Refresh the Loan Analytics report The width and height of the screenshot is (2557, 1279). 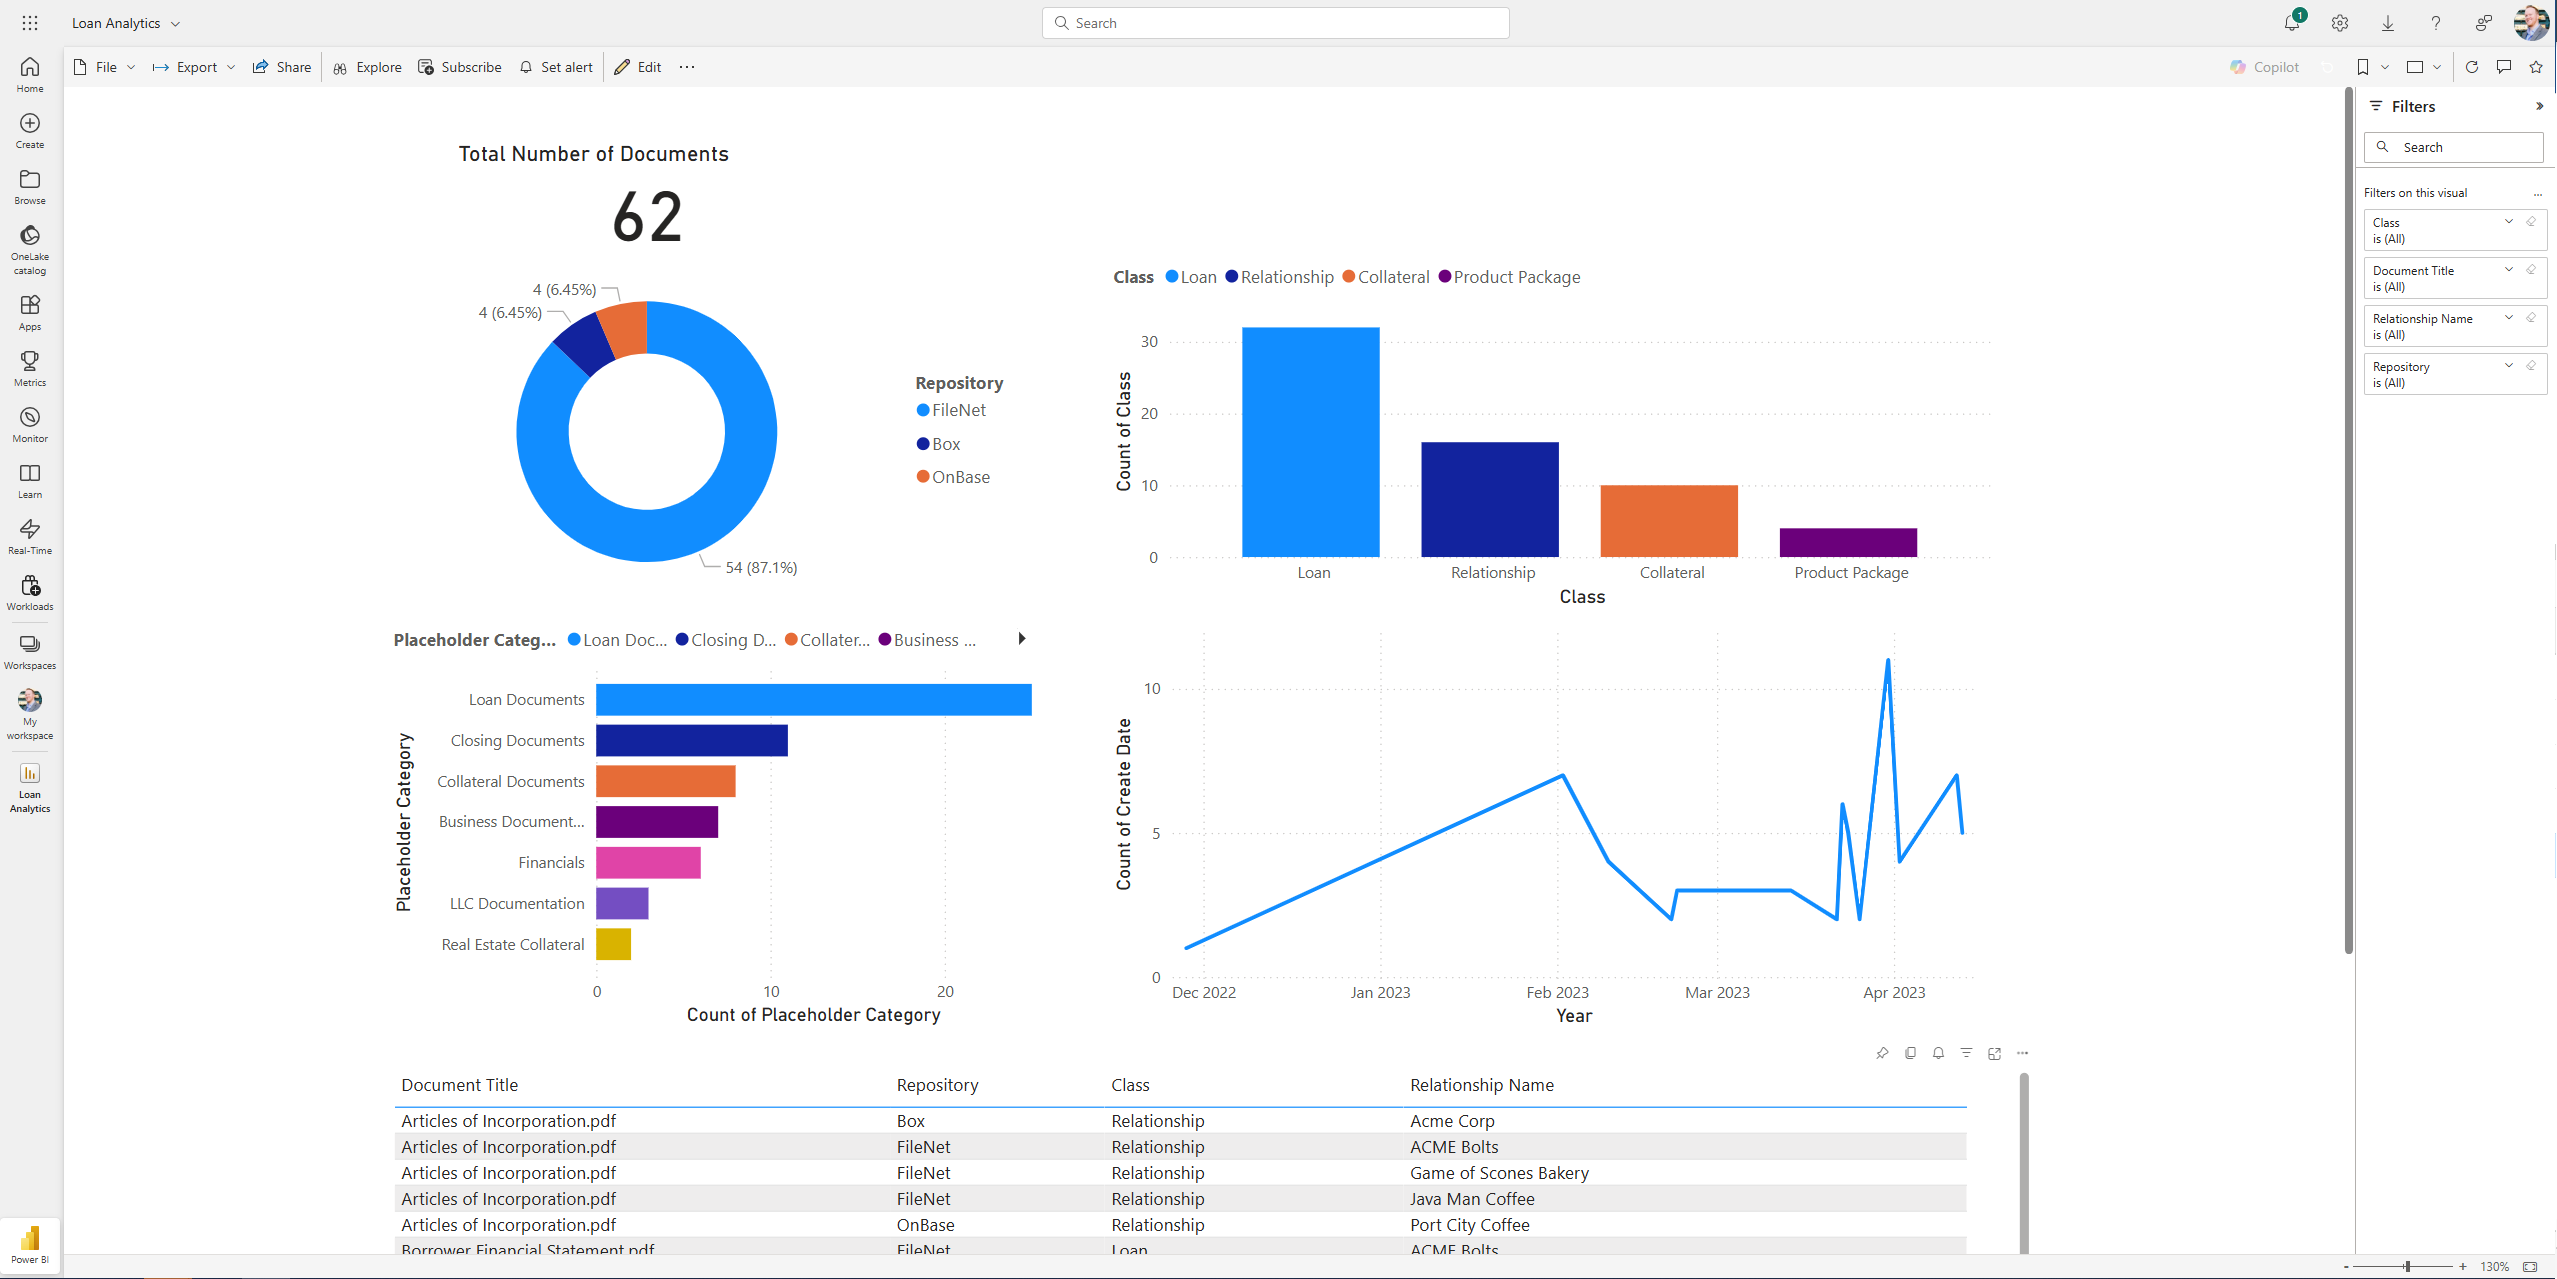(x=2471, y=66)
